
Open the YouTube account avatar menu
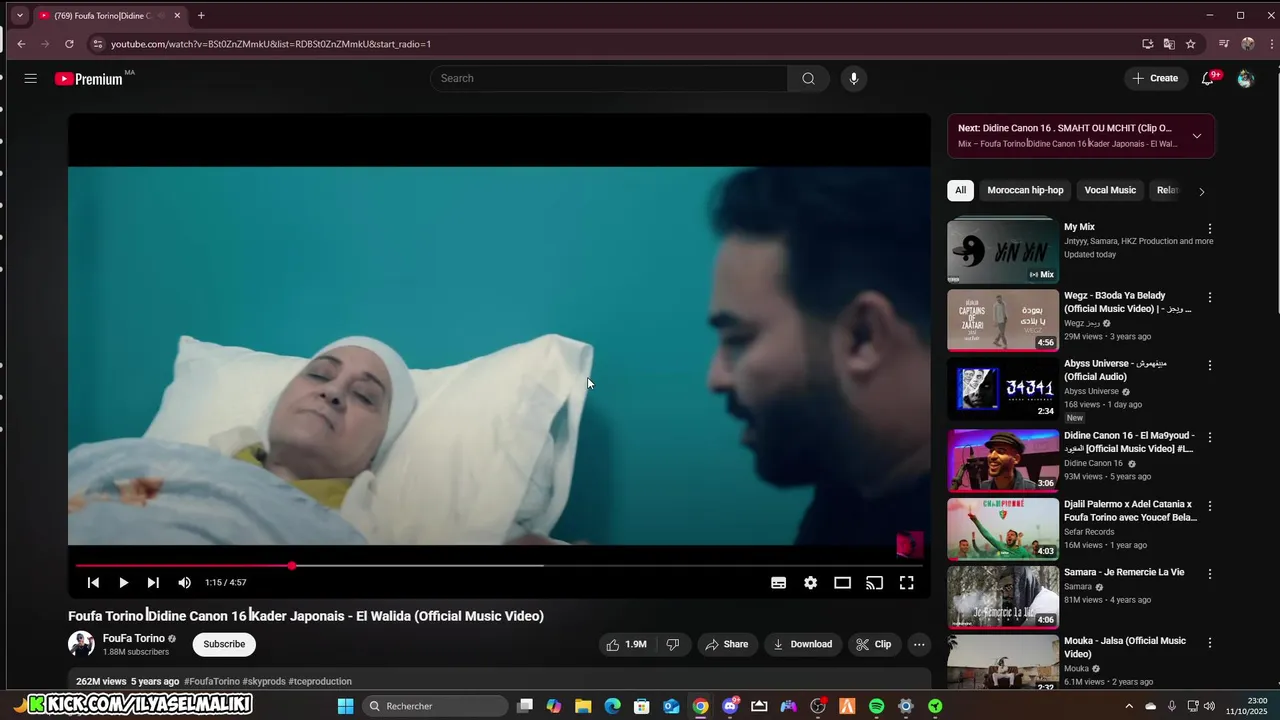[1245, 78]
